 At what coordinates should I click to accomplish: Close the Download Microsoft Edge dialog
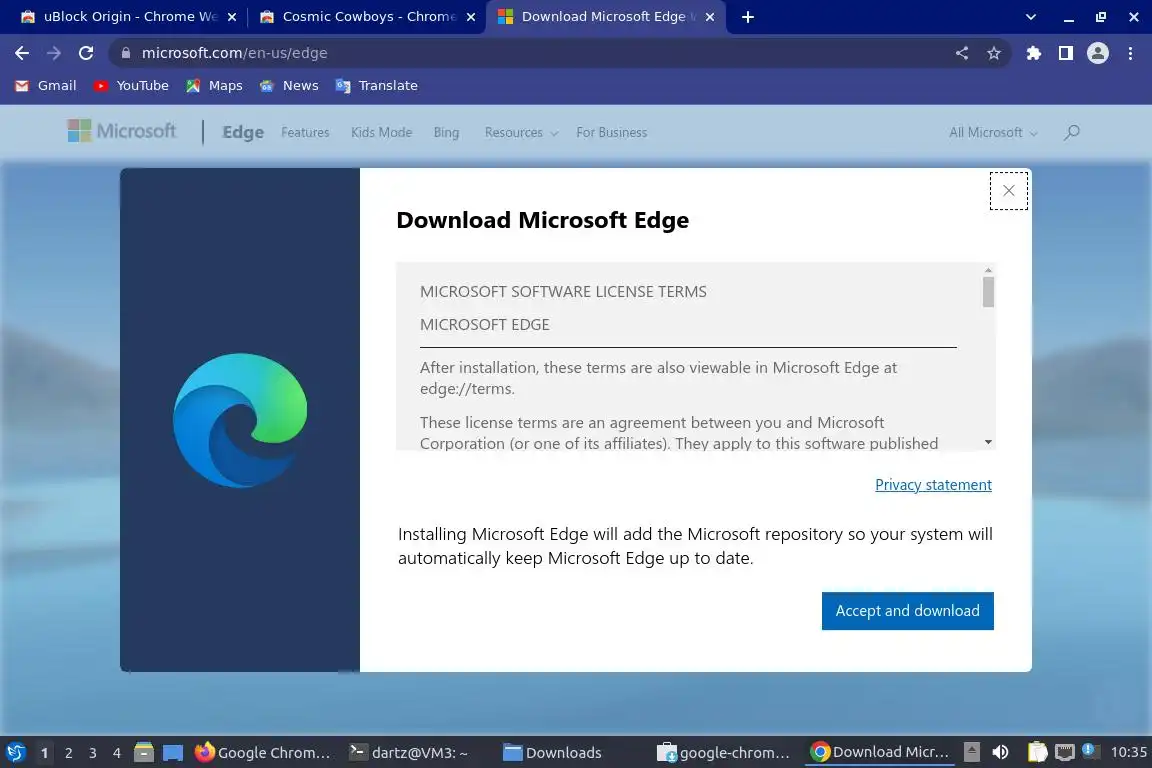pos(1009,191)
